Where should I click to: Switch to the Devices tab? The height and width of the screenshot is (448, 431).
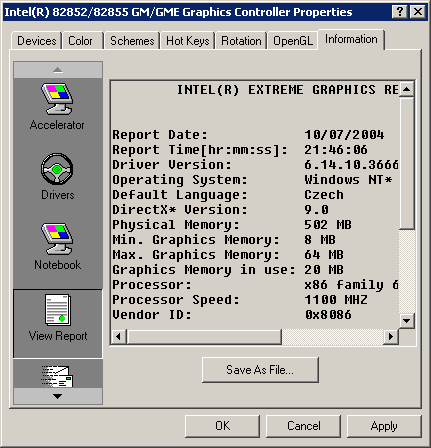tap(36, 41)
